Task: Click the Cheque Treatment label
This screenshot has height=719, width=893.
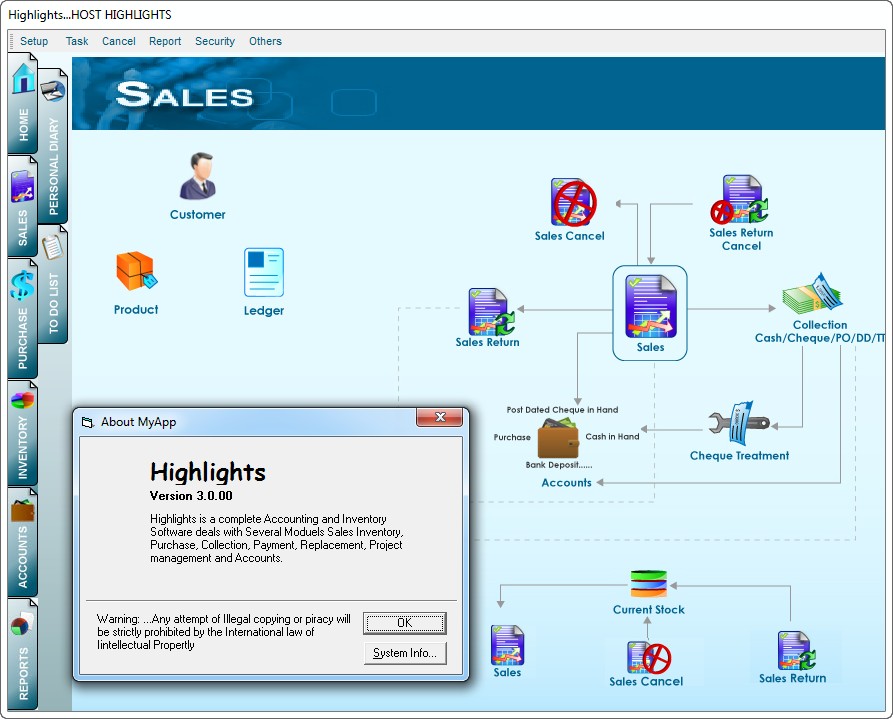Action: tap(739, 455)
